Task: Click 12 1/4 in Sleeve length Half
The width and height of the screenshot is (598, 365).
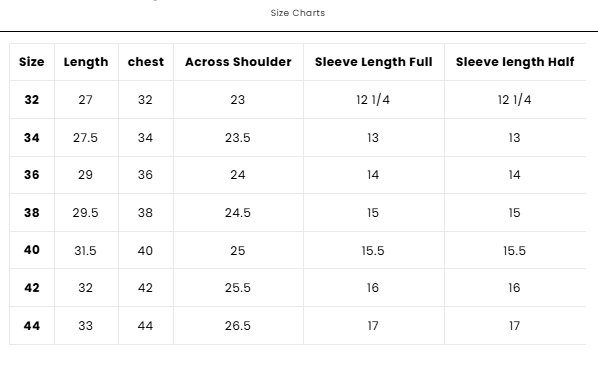Action: pyautogui.click(x=514, y=100)
